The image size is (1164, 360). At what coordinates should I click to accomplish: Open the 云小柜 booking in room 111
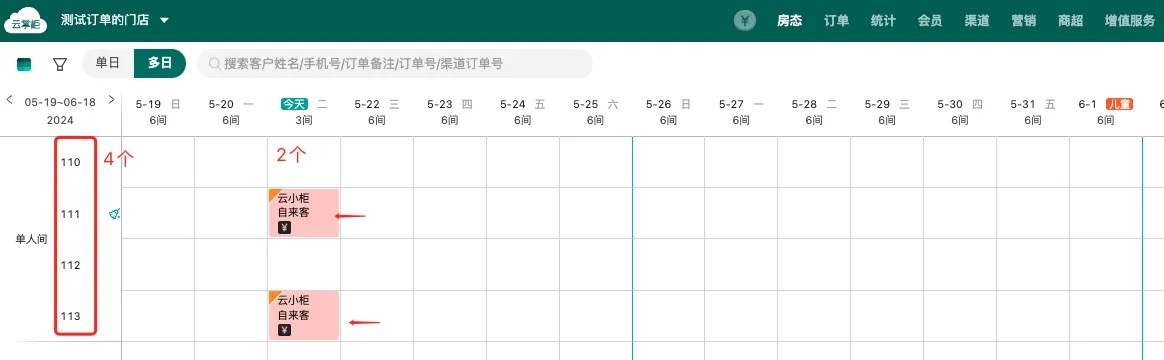[304, 213]
